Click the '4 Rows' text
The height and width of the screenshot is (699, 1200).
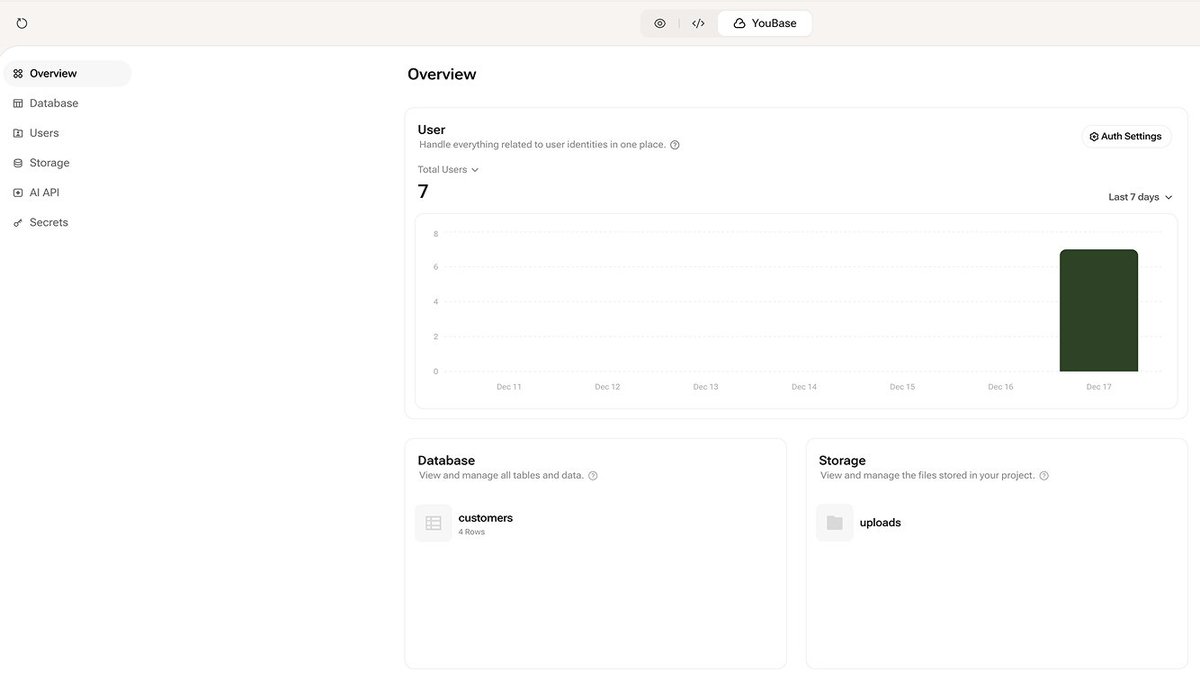tap(472, 532)
